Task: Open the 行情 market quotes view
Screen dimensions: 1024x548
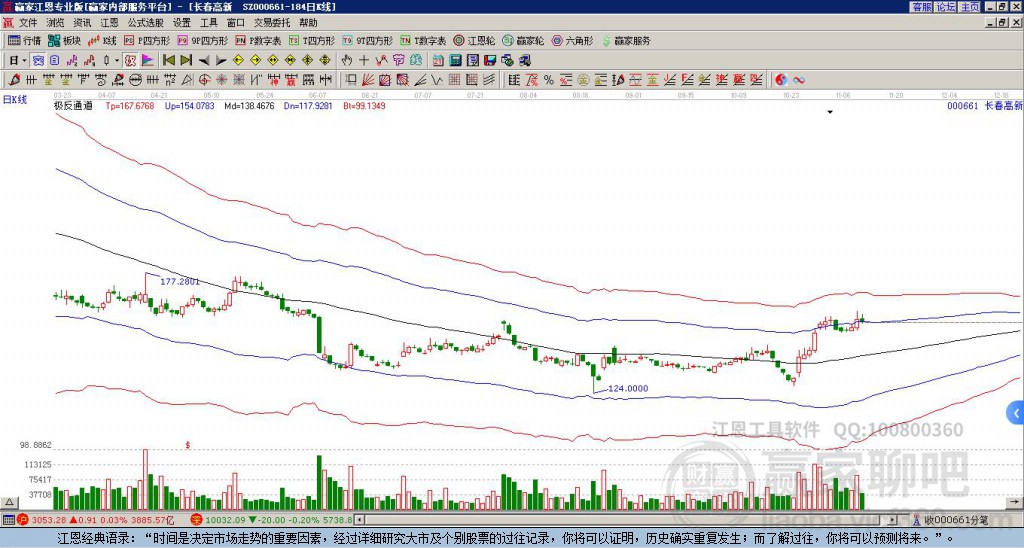Action: point(24,40)
